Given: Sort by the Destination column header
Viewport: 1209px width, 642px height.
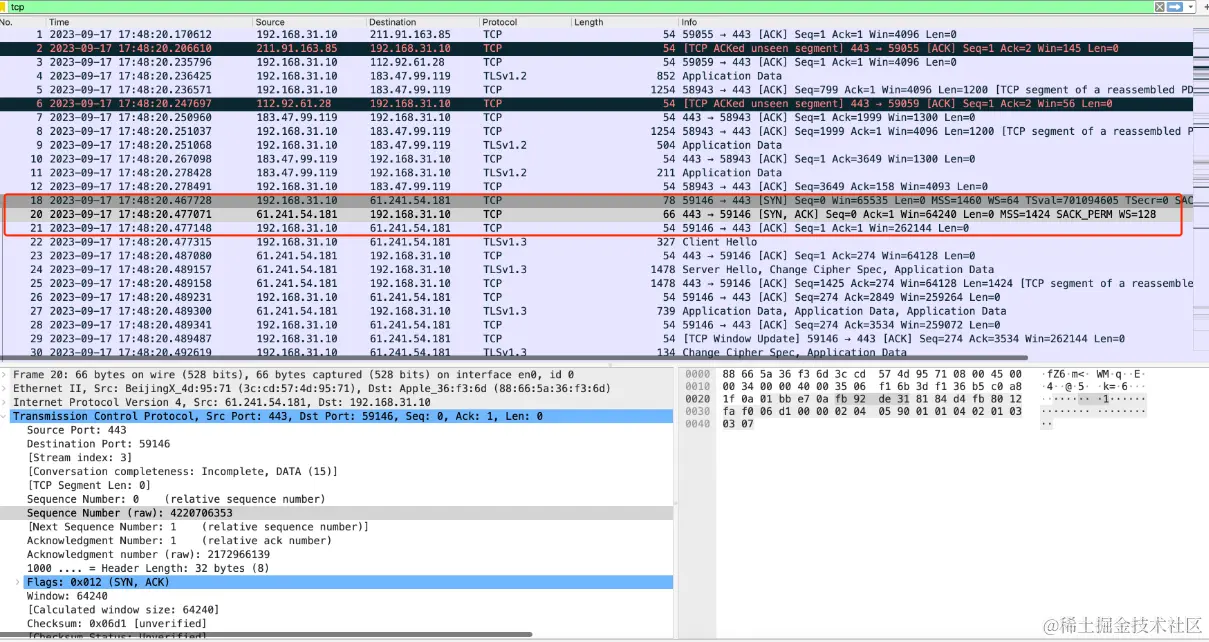Looking at the screenshot, I should click(x=423, y=22).
